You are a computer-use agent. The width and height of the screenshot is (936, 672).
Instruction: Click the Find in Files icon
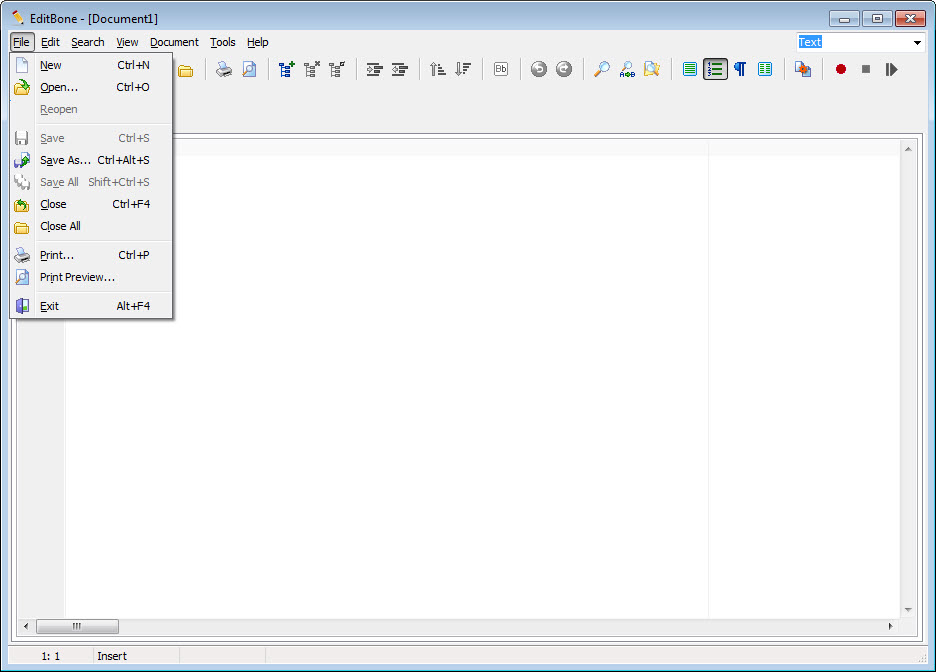coord(652,69)
